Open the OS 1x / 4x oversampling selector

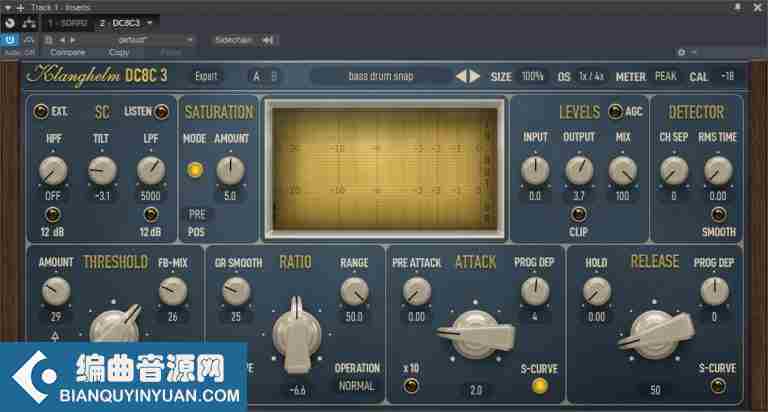(591, 76)
